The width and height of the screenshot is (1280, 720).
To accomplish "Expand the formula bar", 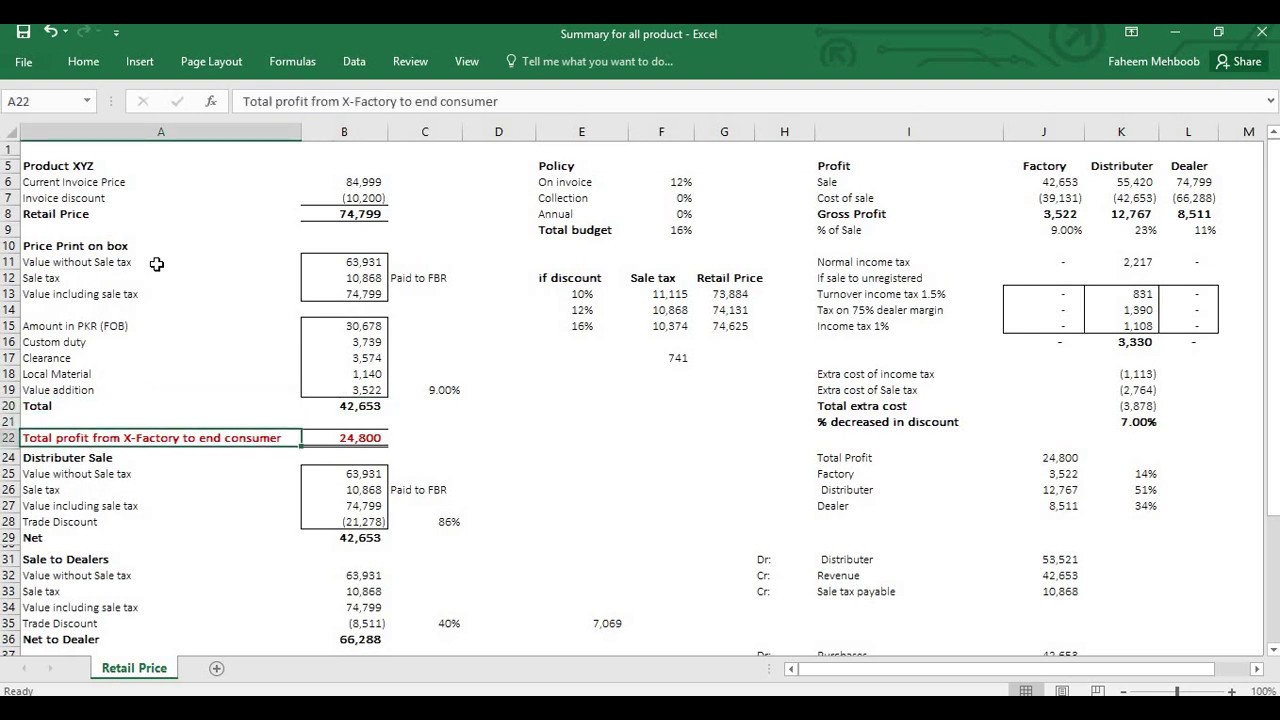I will click(1270, 101).
